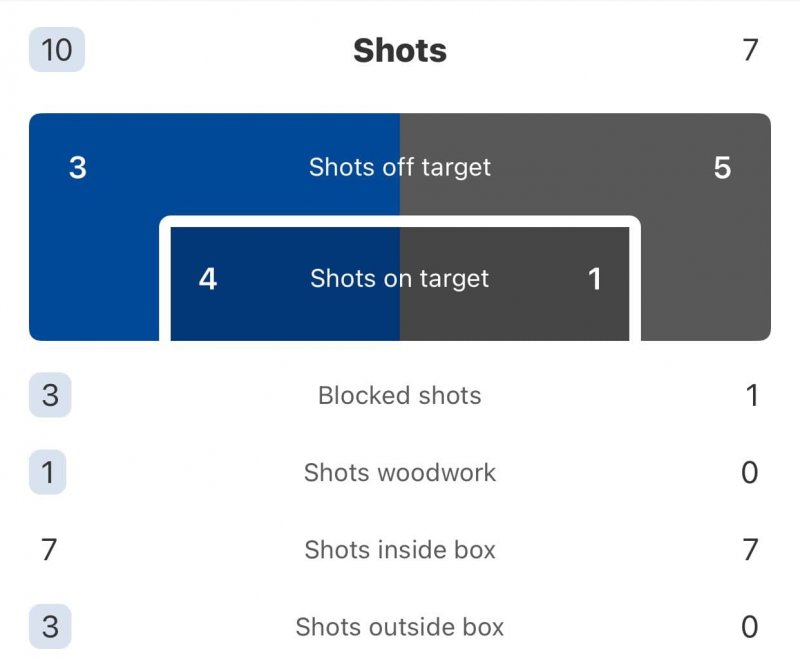The width and height of the screenshot is (800, 658).
Task: Select the home team's 10 total shots badge
Action: (57, 50)
